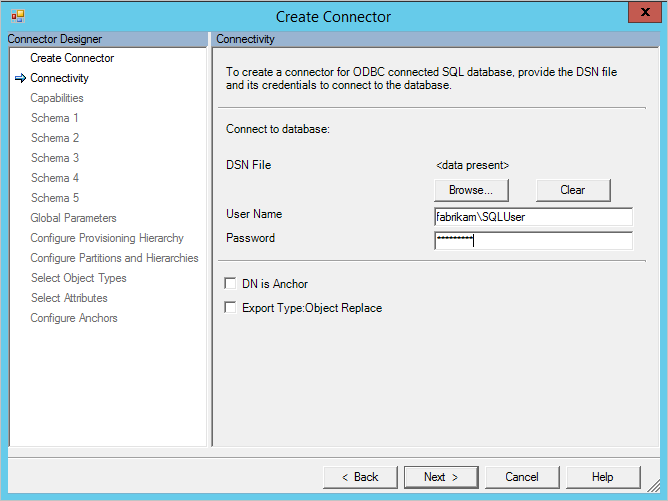Viewport: 668px width, 501px height.
Task: Click the app icon in the title bar
Action: point(18,17)
